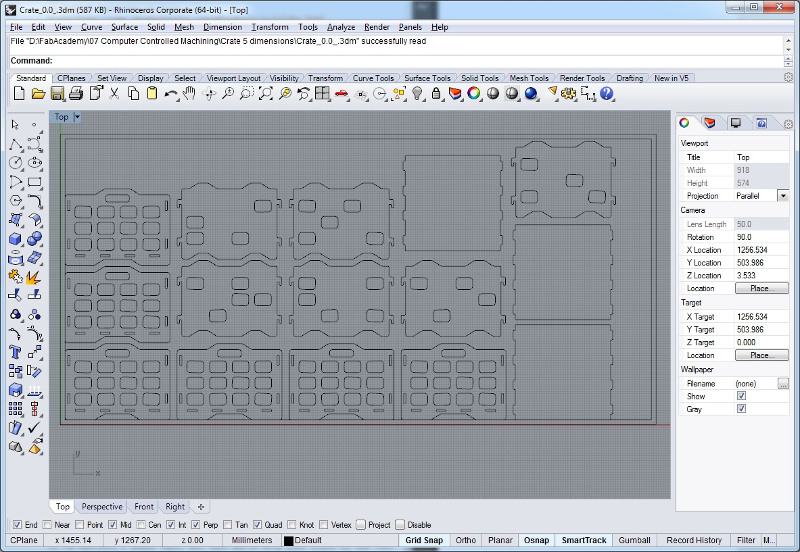Switch to the Perspective viewport tab
This screenshot has width=800, height=552.
click(x=102, y=507)
